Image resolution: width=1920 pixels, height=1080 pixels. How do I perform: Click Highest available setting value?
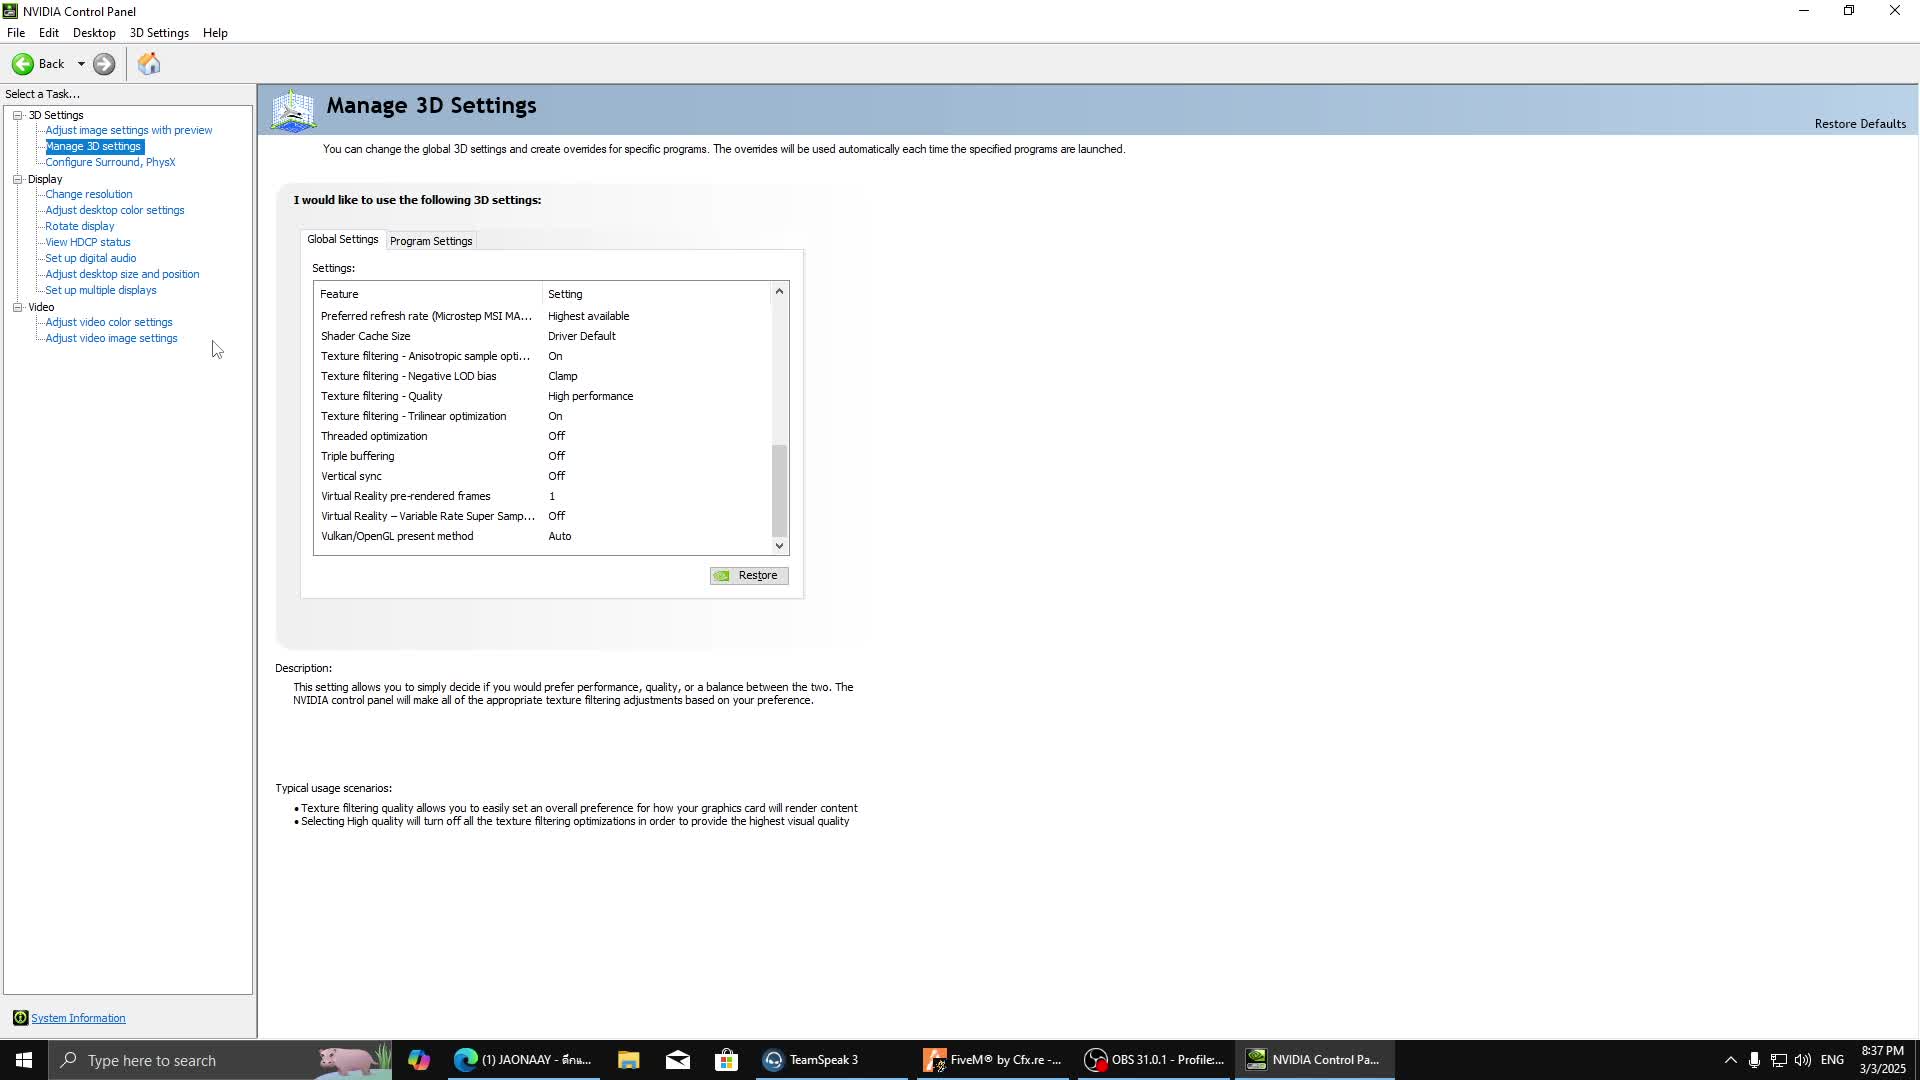point(588,316)
